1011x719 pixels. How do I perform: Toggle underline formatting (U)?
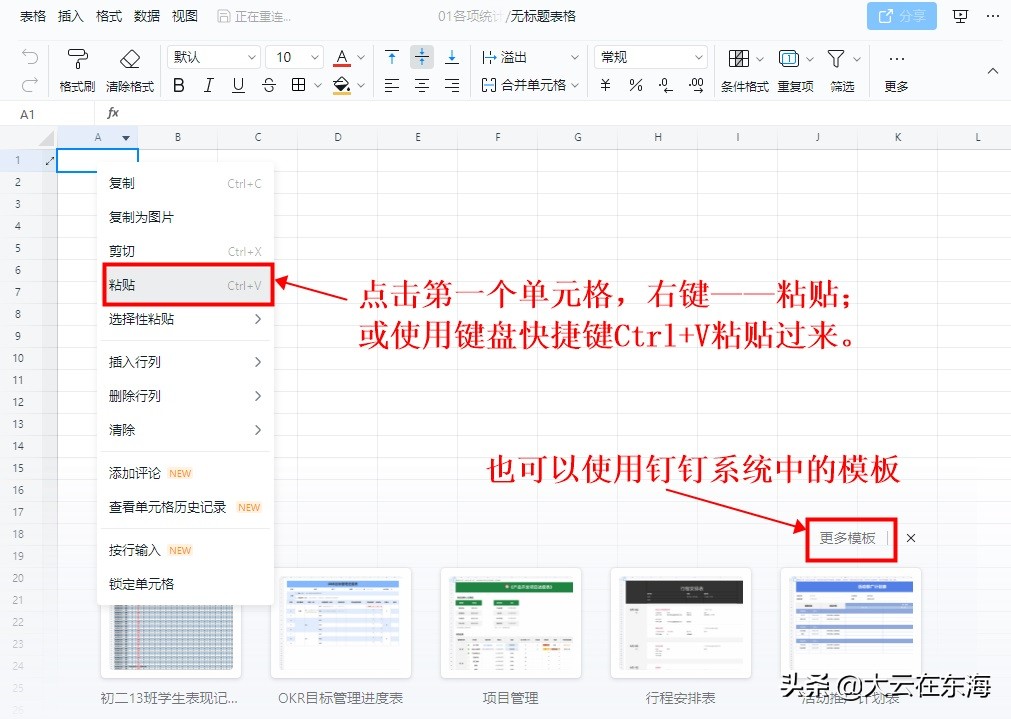coord(239,85)
